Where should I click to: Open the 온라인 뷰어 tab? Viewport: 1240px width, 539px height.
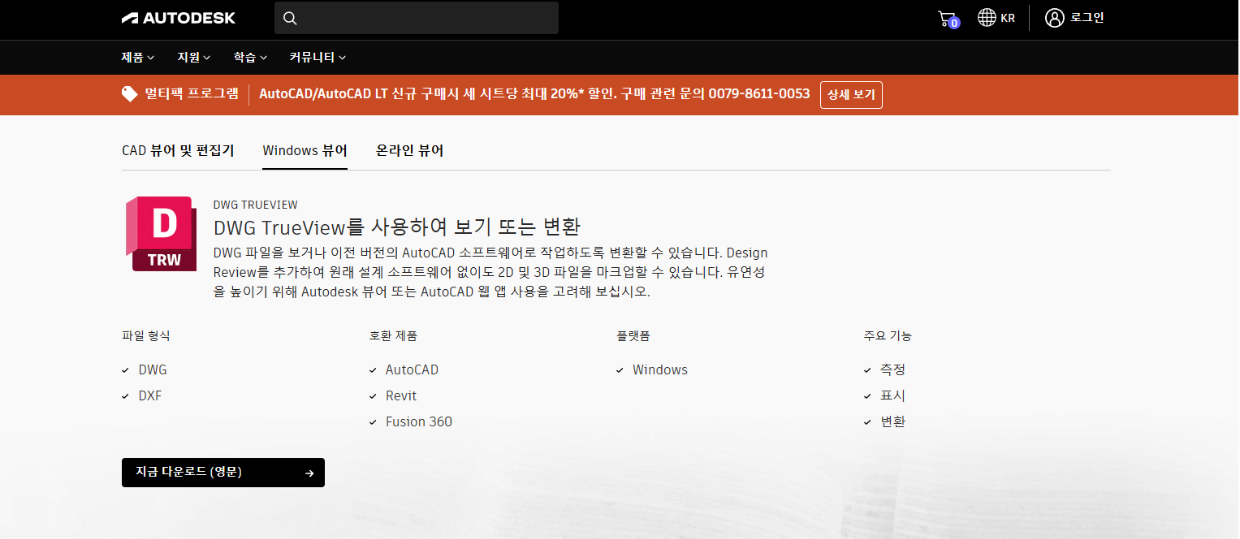pos(410,151)
